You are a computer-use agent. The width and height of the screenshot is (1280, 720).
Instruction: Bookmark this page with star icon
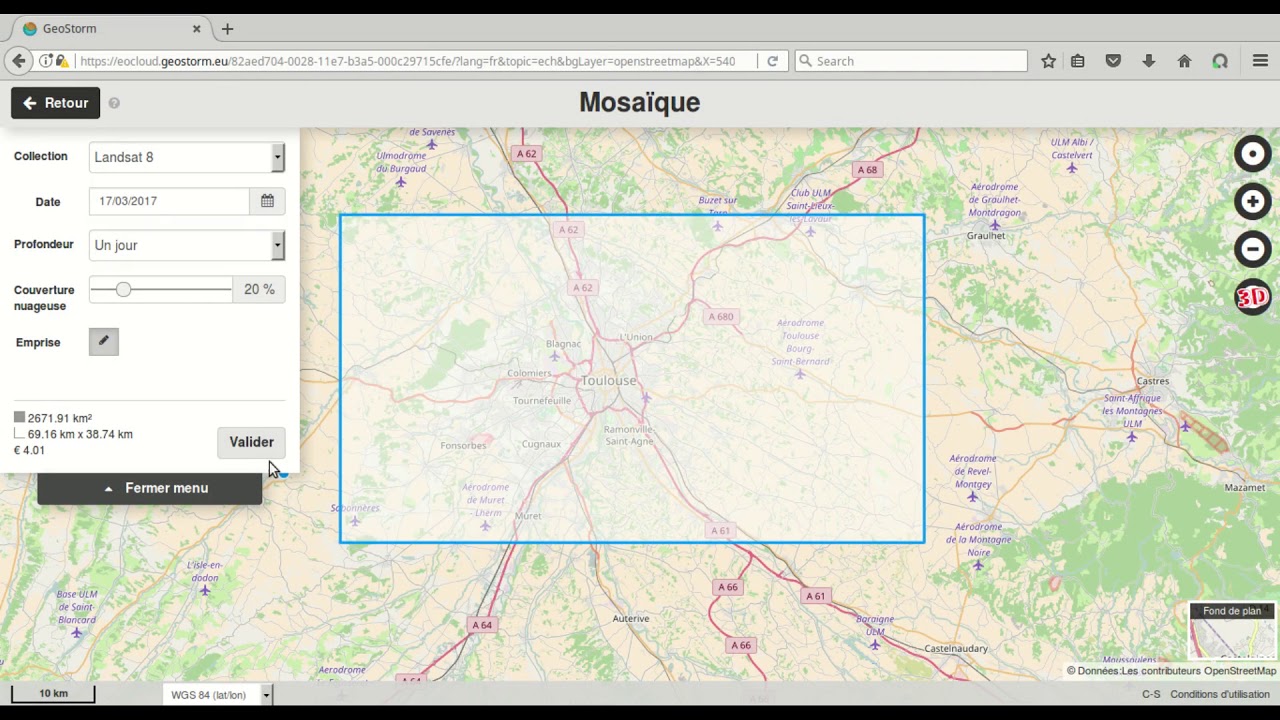[x=1048, y=61]
